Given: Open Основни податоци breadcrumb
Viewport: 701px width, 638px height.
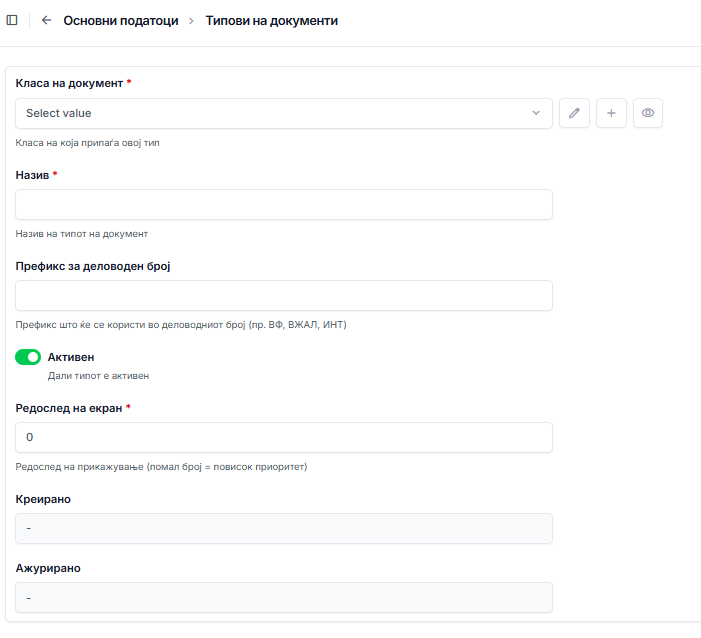Looking at the screenshot, I should coord(121,21).
